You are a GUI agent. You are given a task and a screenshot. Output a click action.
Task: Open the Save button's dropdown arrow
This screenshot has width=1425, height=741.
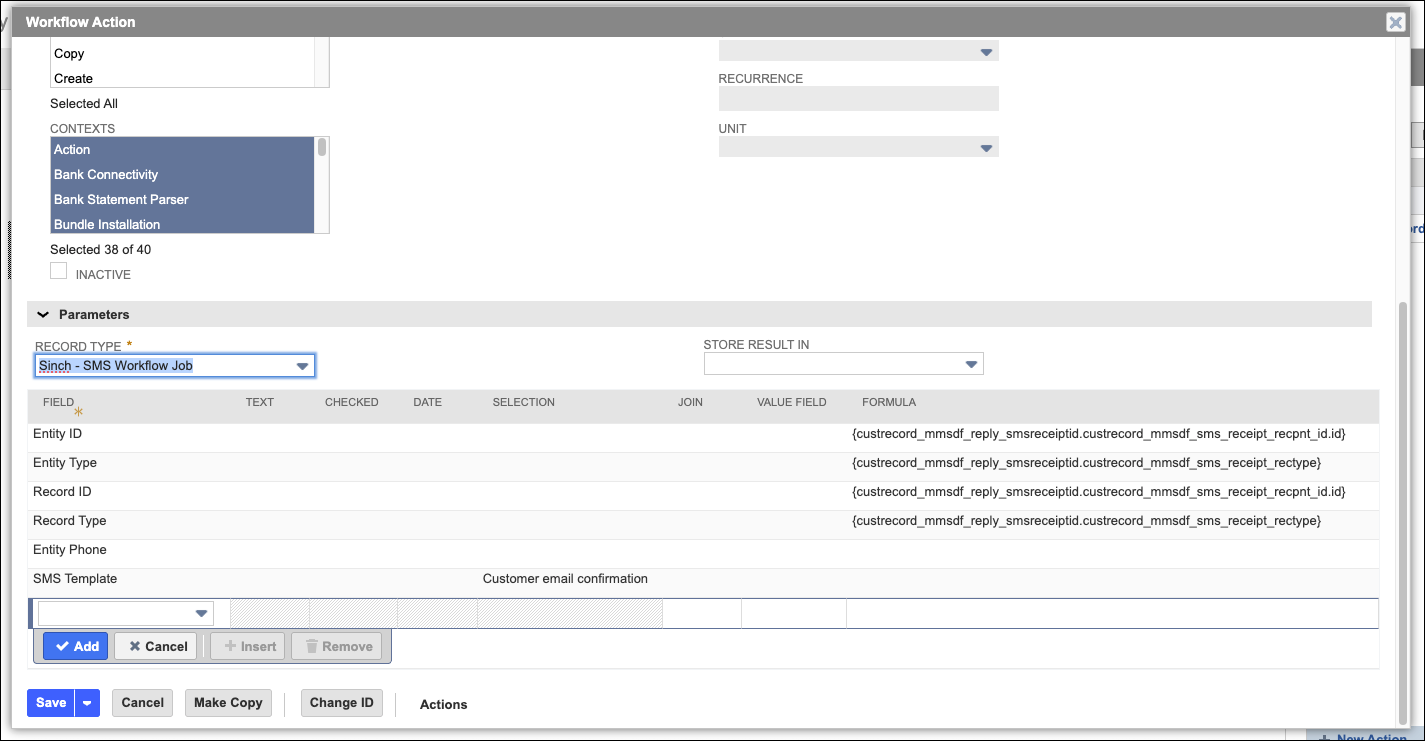coord(86,703)
